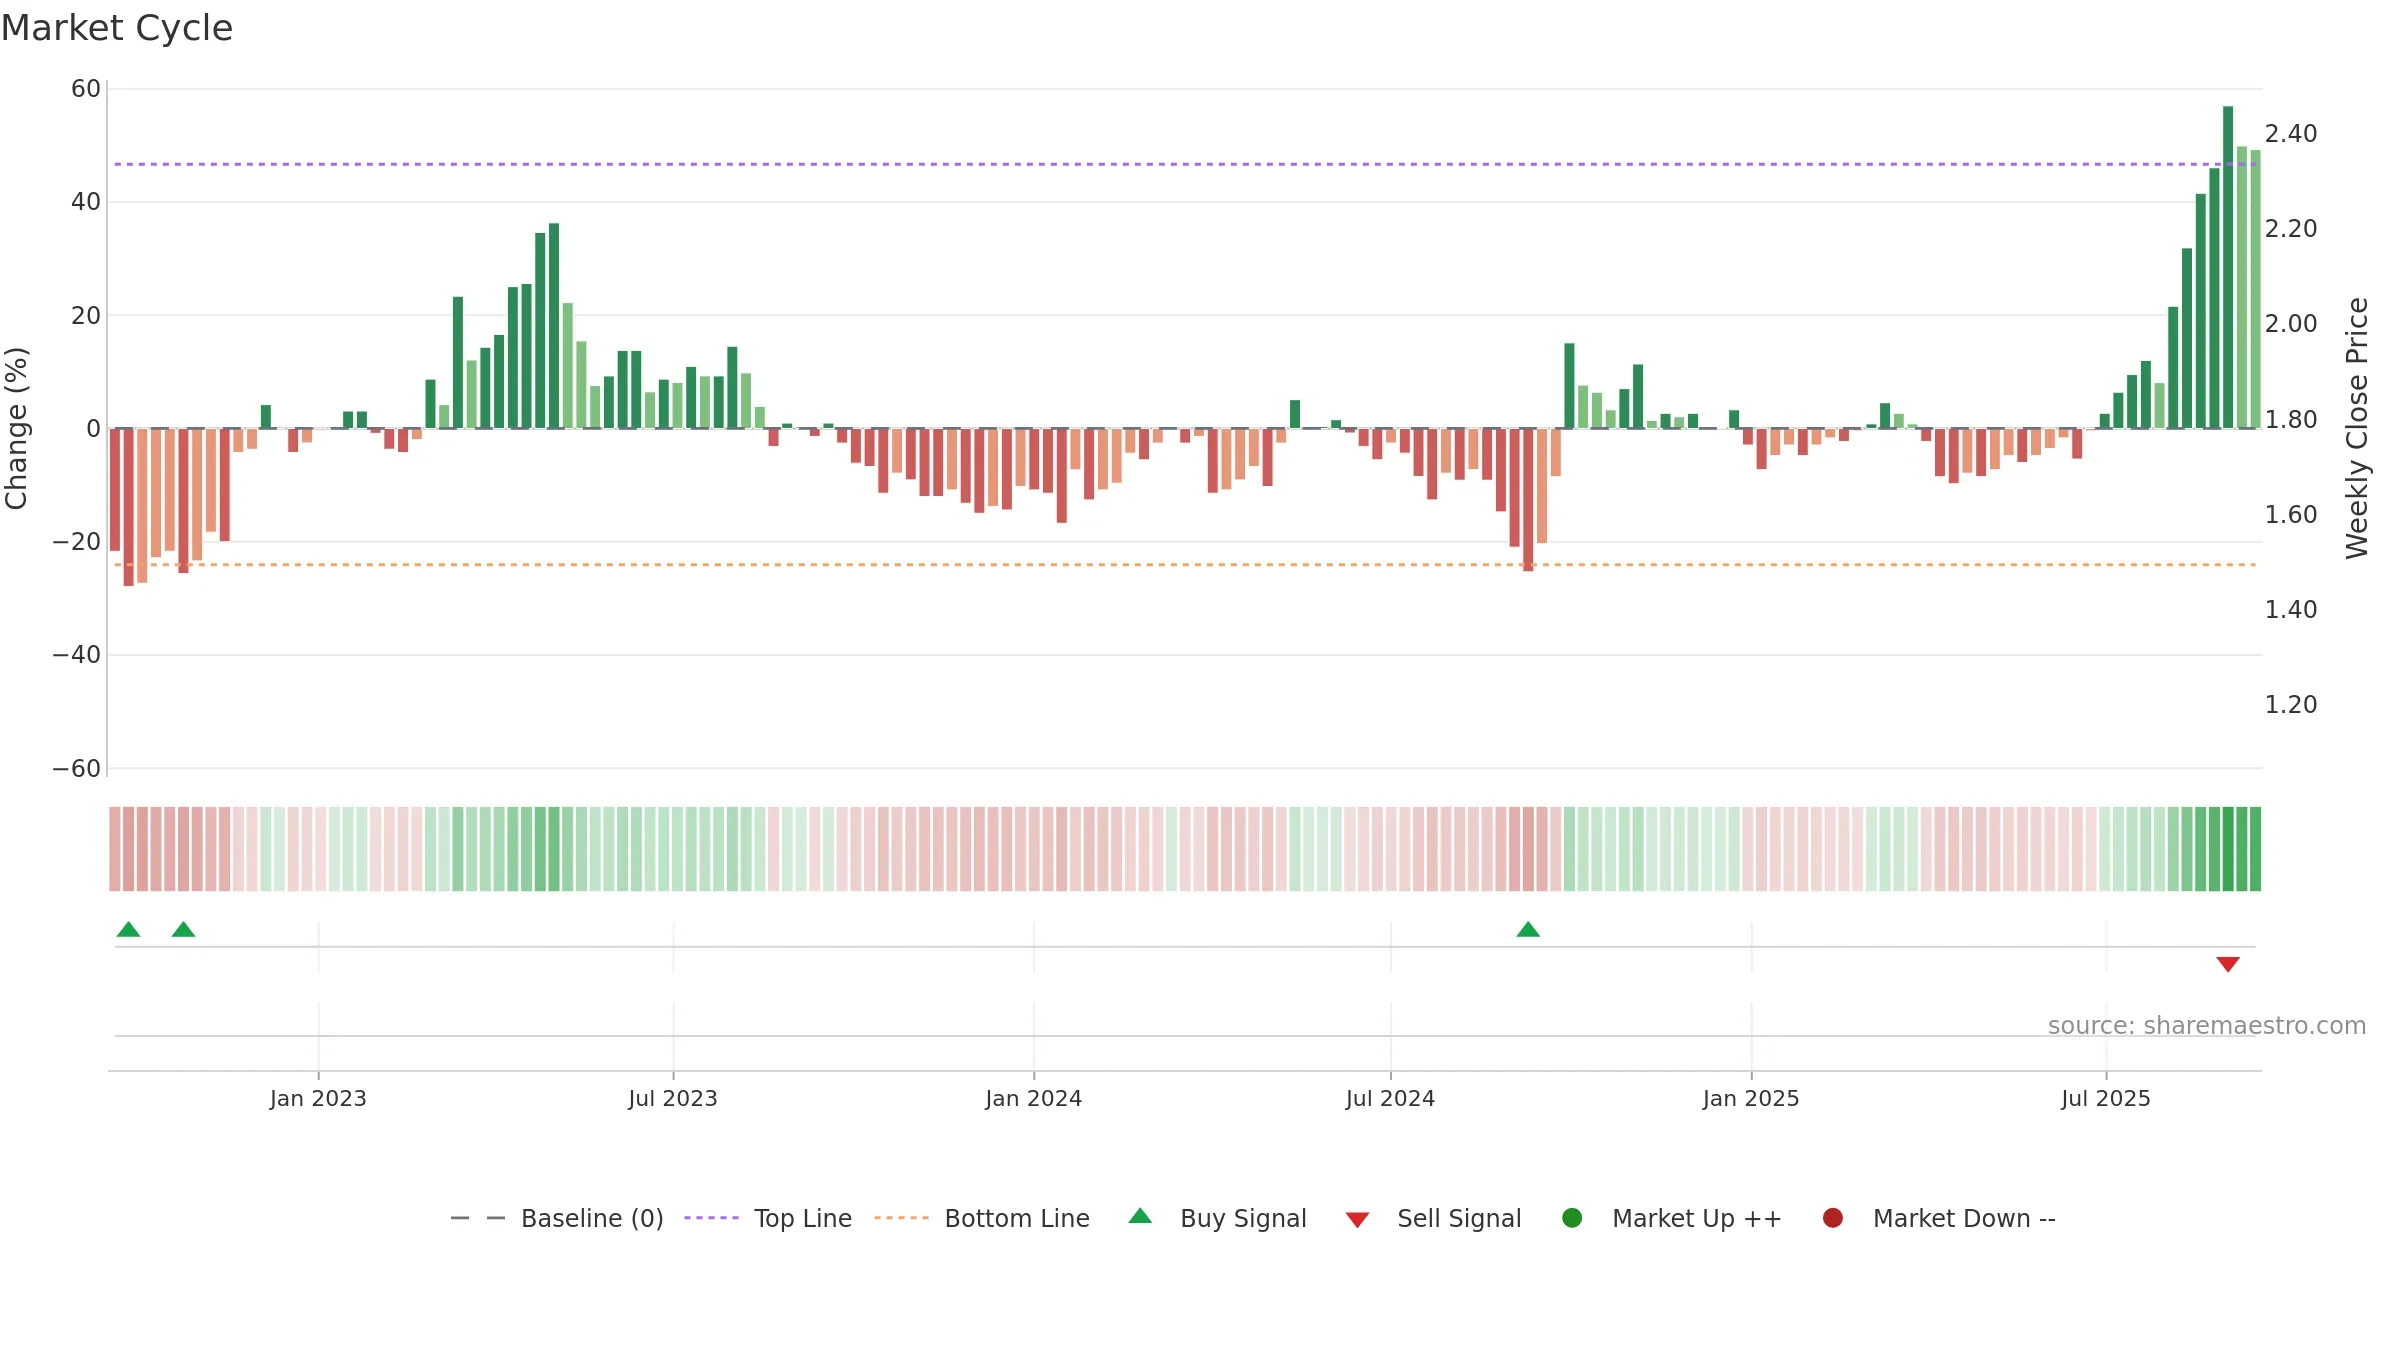Click the Jan 2024 x-axis label

coord(1033,1098)
